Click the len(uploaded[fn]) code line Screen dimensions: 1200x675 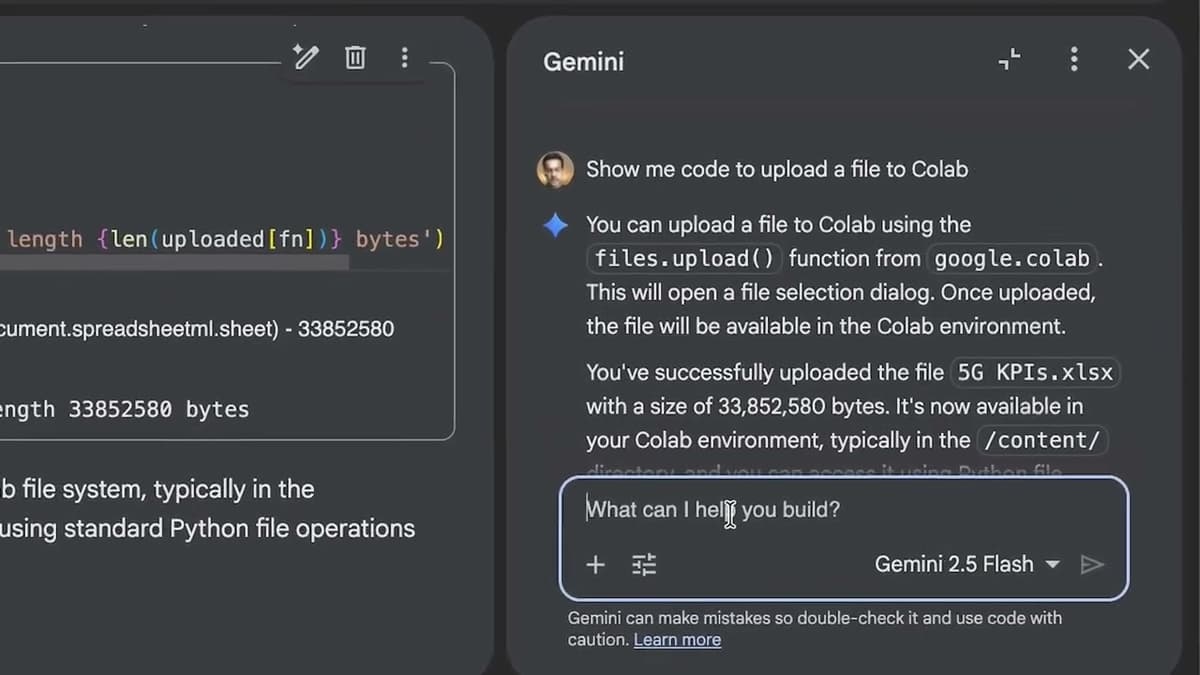point(222,240)
